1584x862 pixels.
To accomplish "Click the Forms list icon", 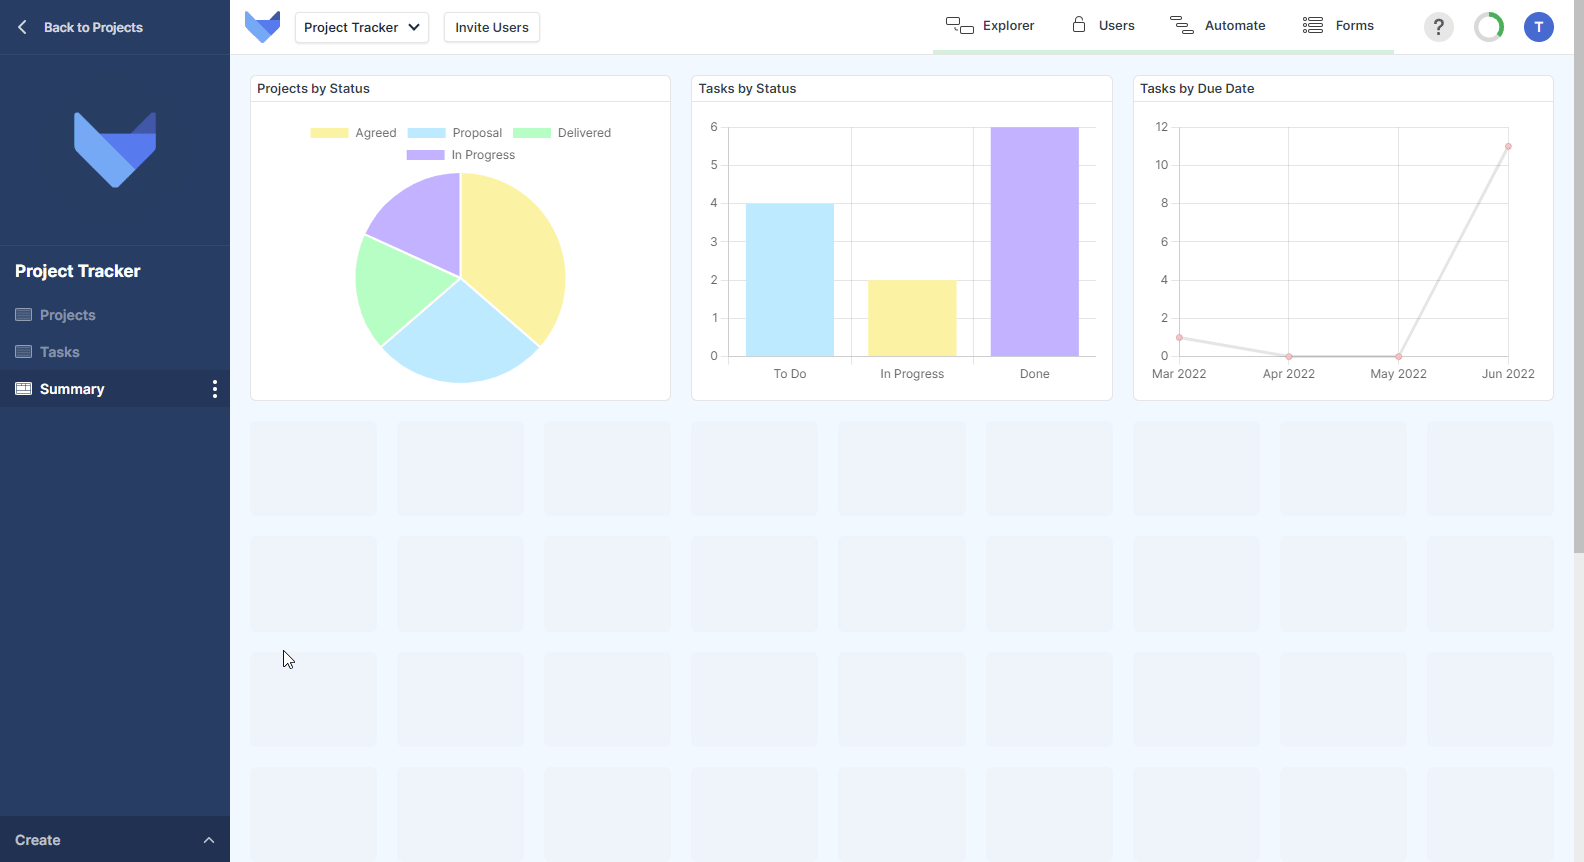I will click(1313, 26).
